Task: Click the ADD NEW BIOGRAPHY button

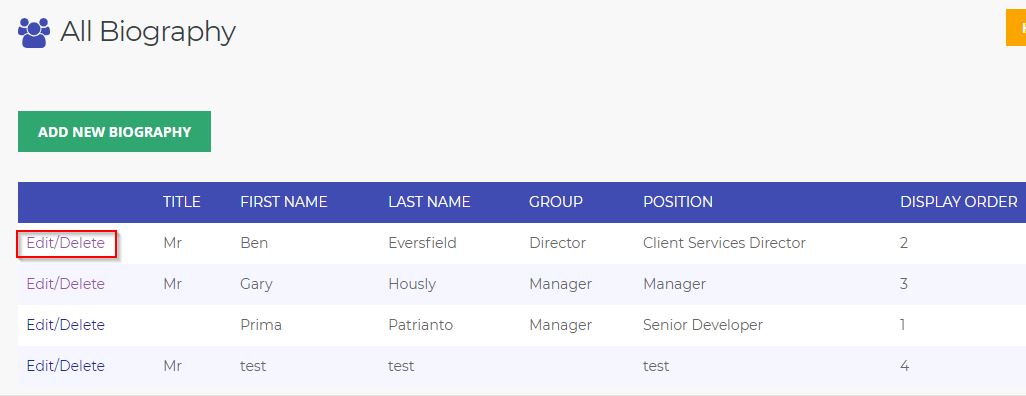Action: click(115, 132)
